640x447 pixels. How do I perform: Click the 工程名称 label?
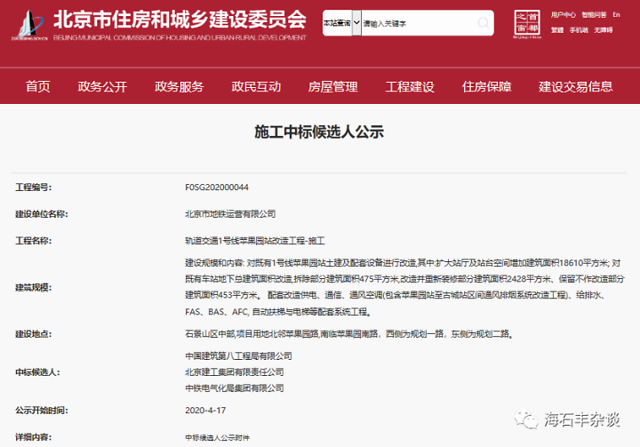33,241
